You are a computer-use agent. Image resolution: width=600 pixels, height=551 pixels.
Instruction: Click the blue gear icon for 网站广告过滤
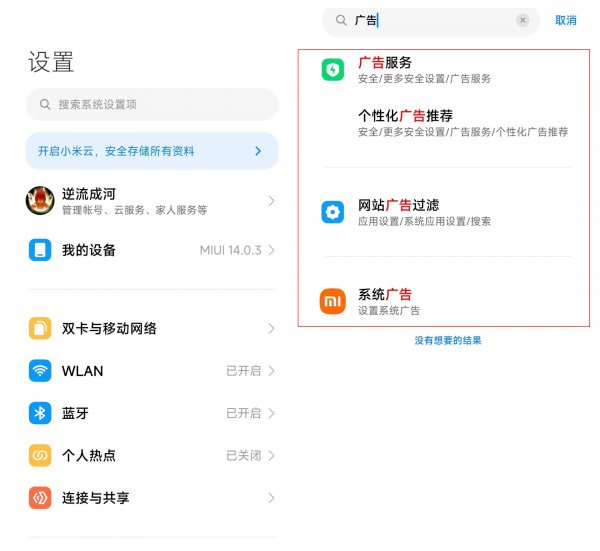333,212
